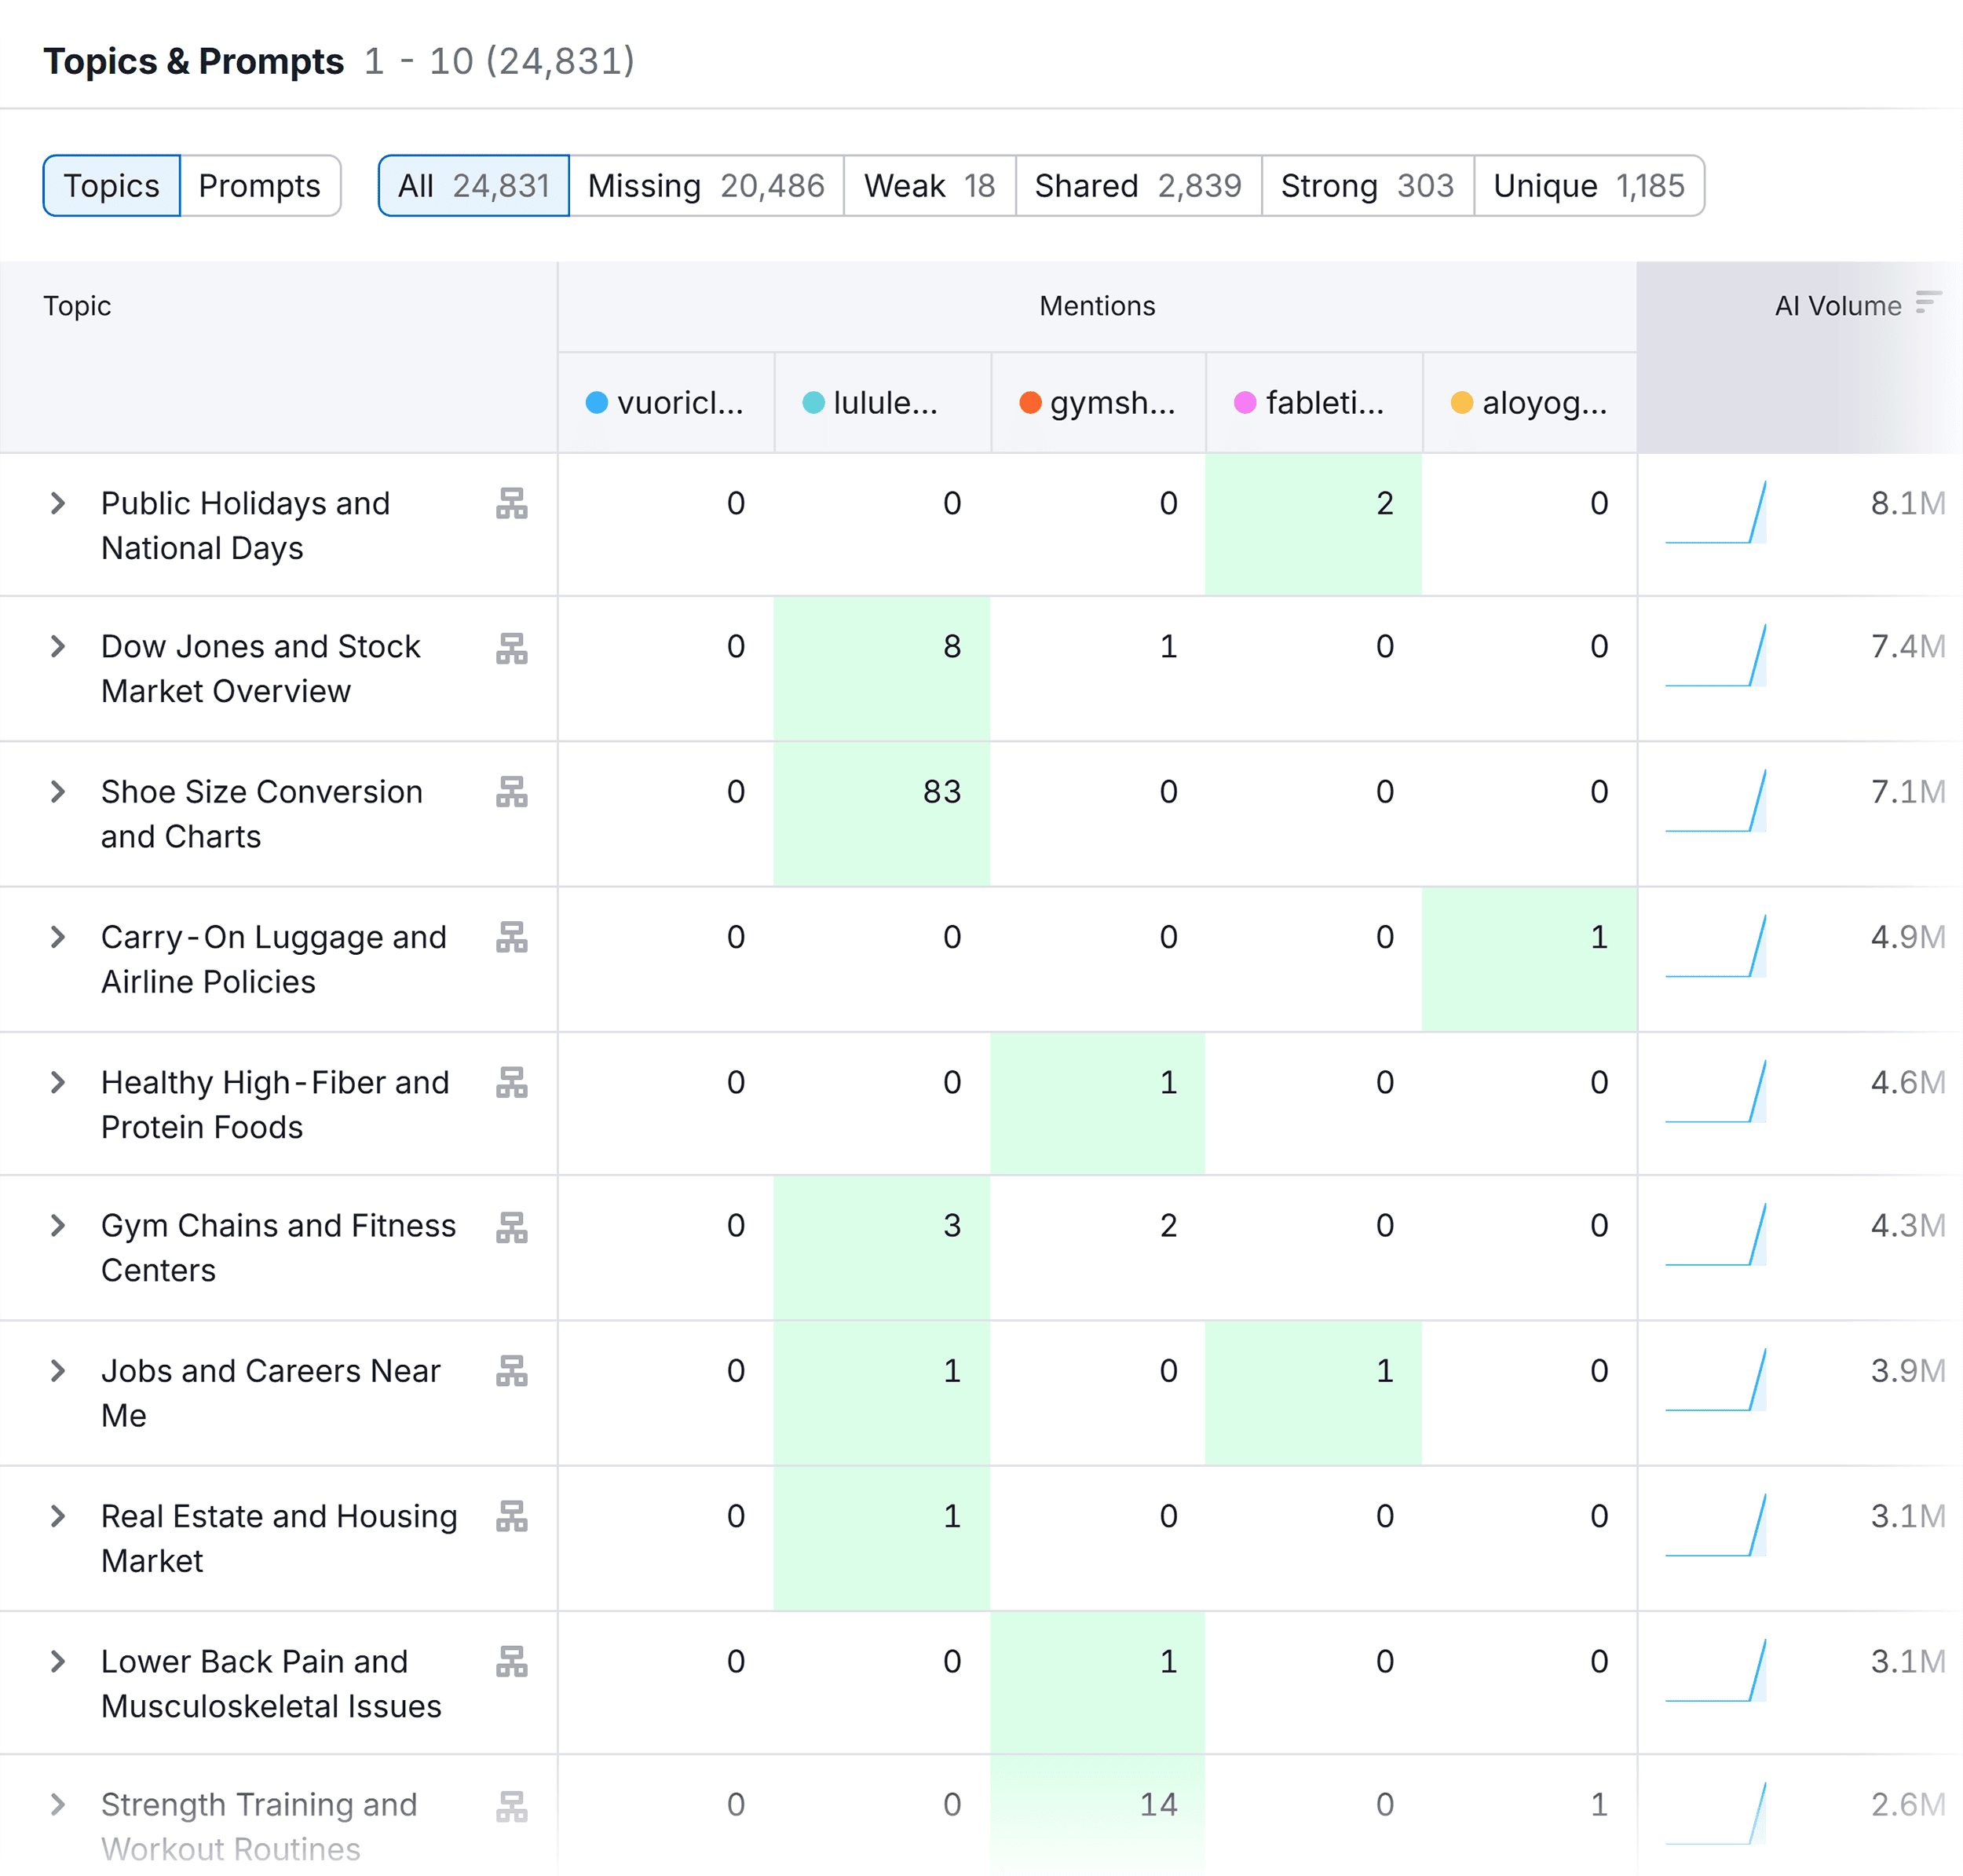The height and width of the screenshot is (1876, 1963).
Task: Click the topic map icon for Gym Chains row
Action: pyautogui.click(x=511, y=1227)
